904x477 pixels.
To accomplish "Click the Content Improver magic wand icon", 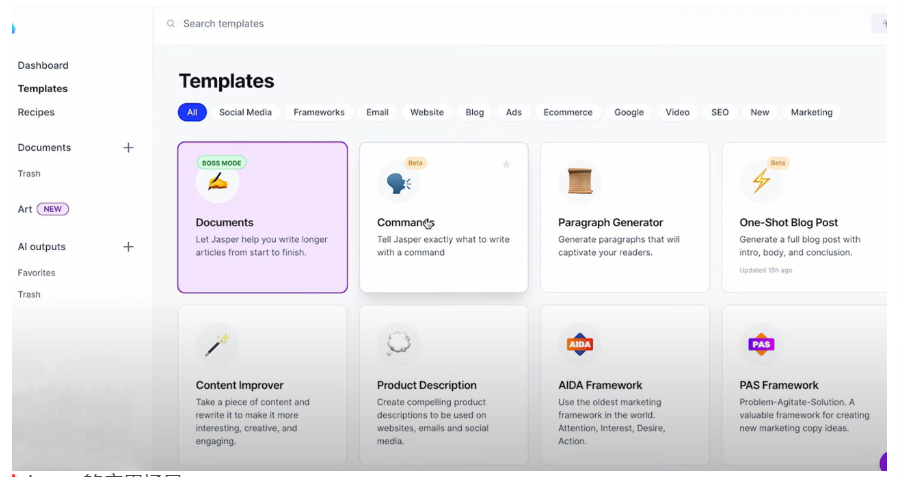I will tap(217, 345).
